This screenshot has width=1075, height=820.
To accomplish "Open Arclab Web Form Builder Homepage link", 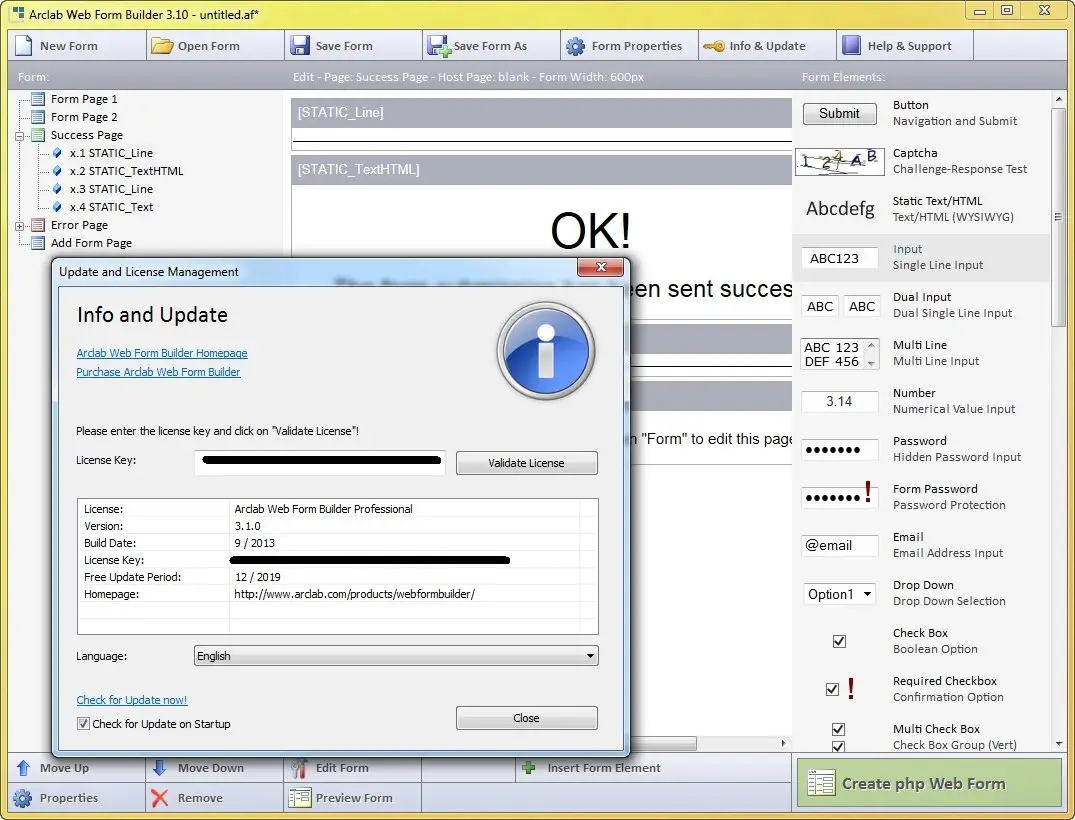I will (x=162, y=352).
